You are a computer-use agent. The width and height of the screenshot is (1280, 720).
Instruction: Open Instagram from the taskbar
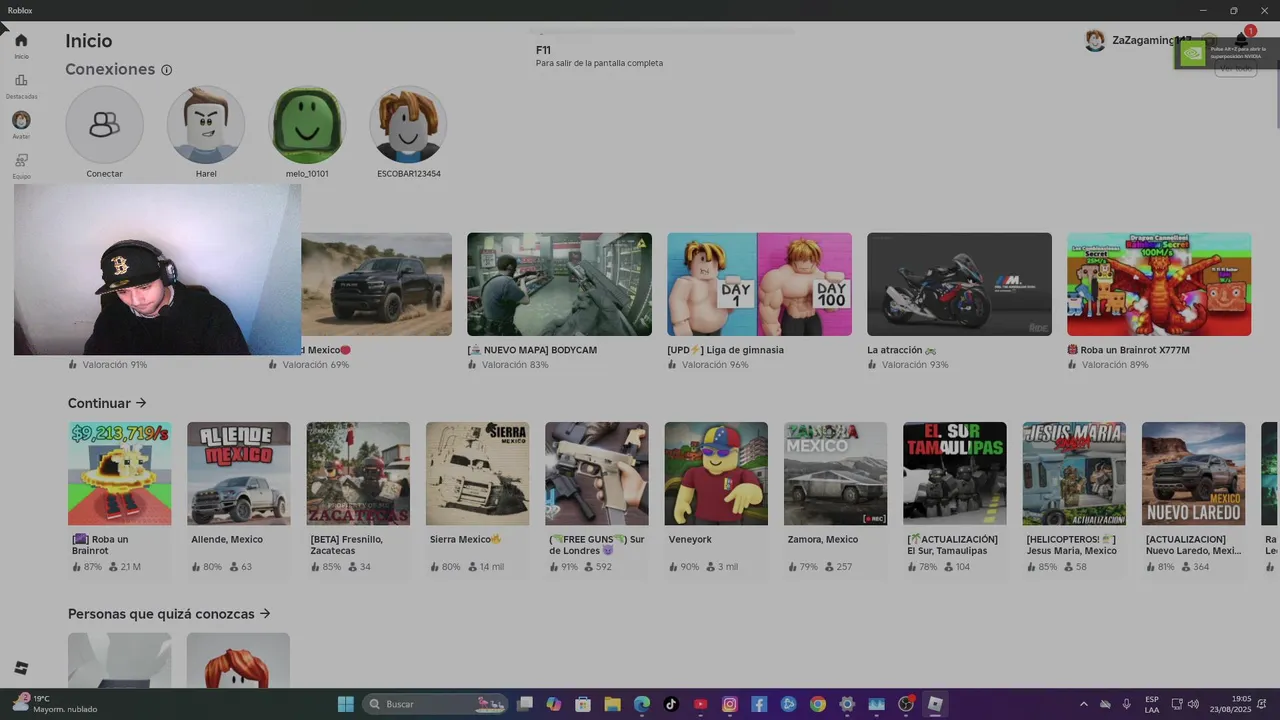[x=730, y=704]
